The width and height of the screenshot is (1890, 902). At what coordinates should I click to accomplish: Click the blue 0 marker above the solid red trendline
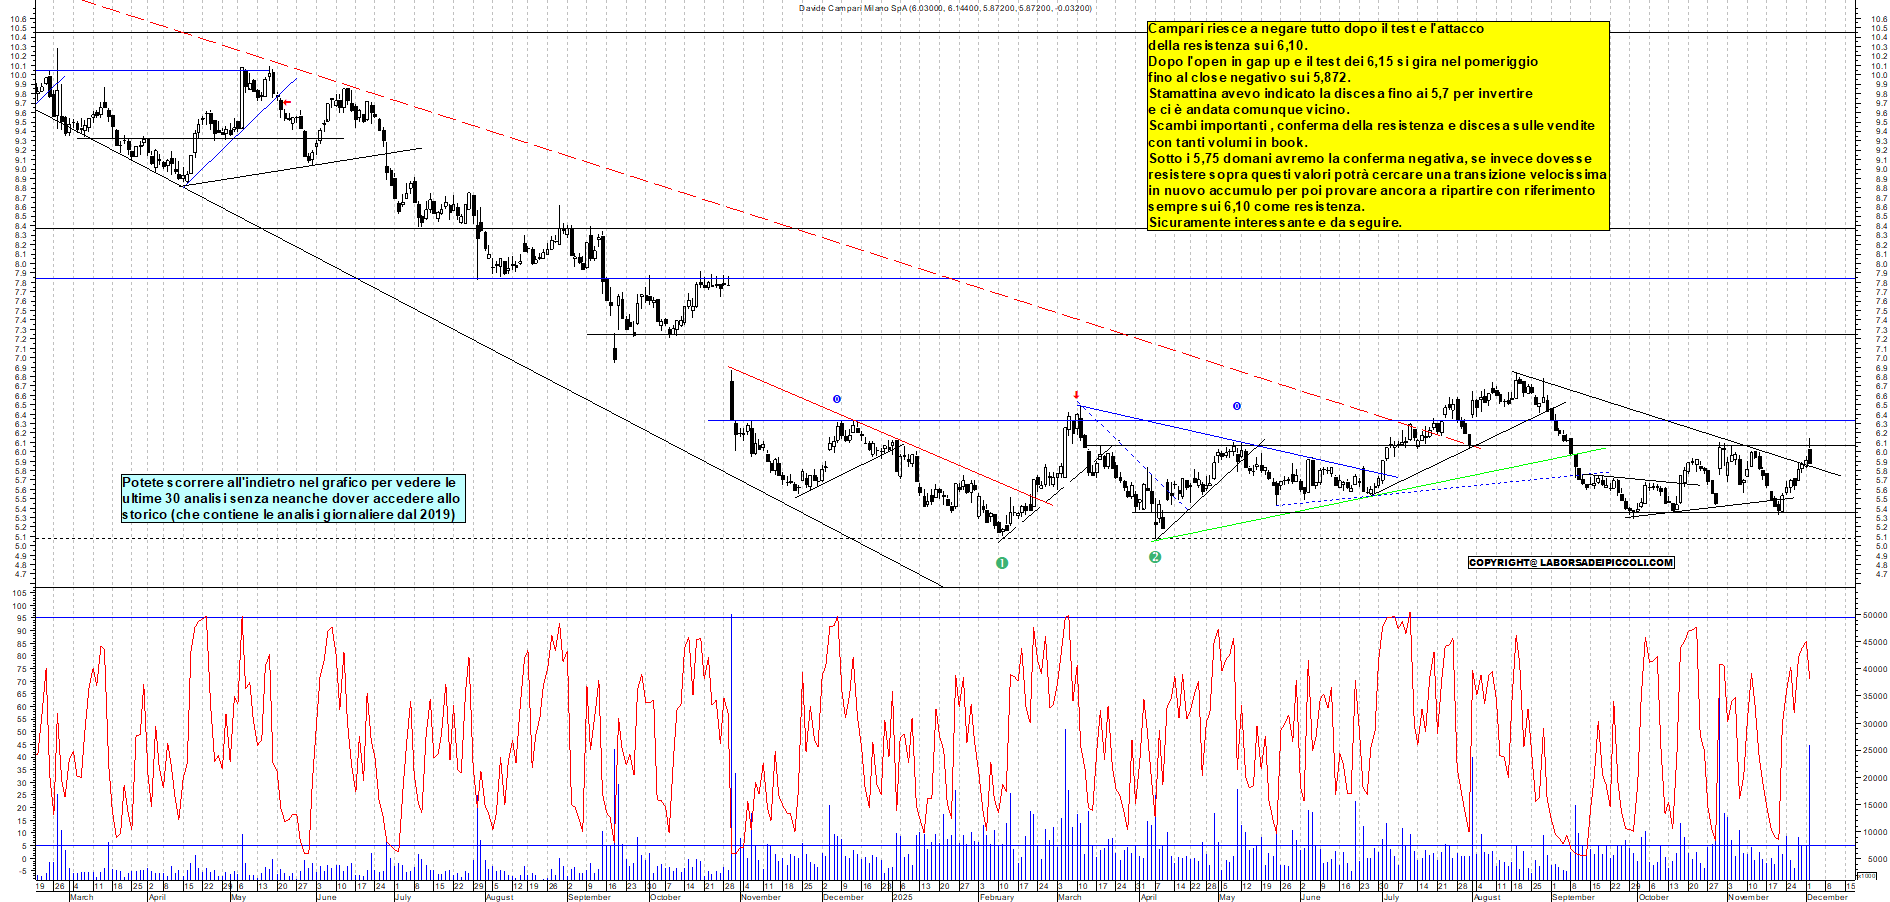click(837, 399)
